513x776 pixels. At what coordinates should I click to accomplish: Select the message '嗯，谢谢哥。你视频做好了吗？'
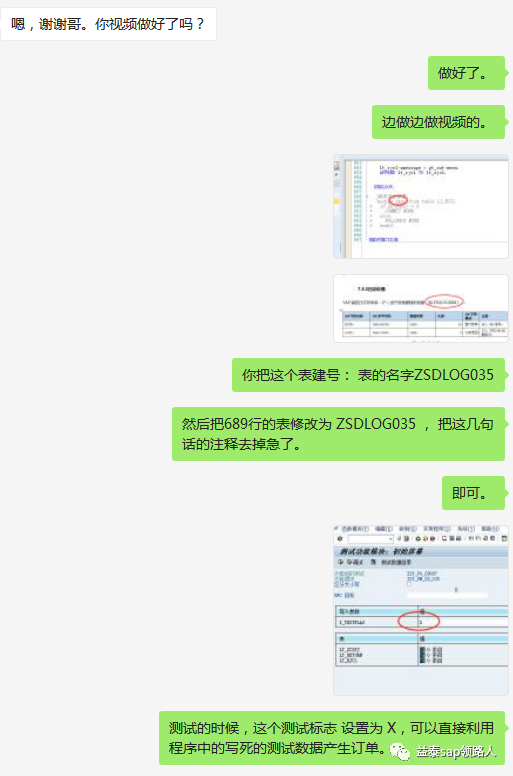[x=108, y=24]
